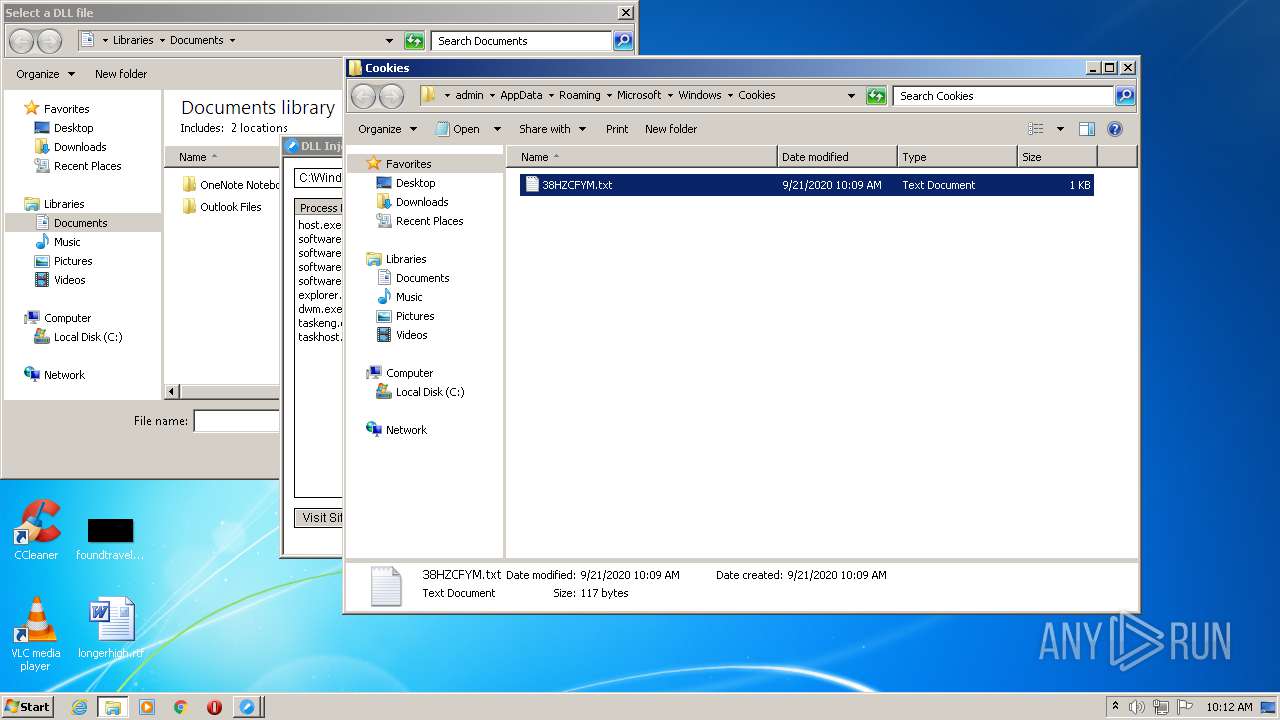Open longerhigh document on desktop

[x=110, y=629]
